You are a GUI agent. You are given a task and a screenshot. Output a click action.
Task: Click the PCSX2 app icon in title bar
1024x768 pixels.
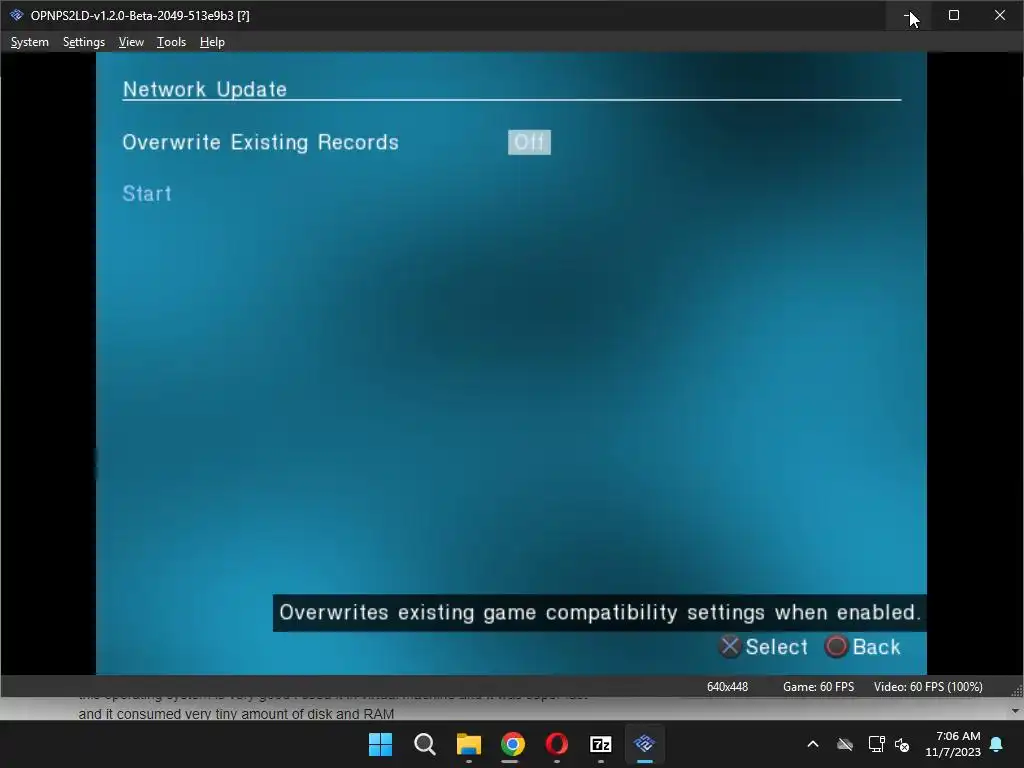[x=16, y=15]
